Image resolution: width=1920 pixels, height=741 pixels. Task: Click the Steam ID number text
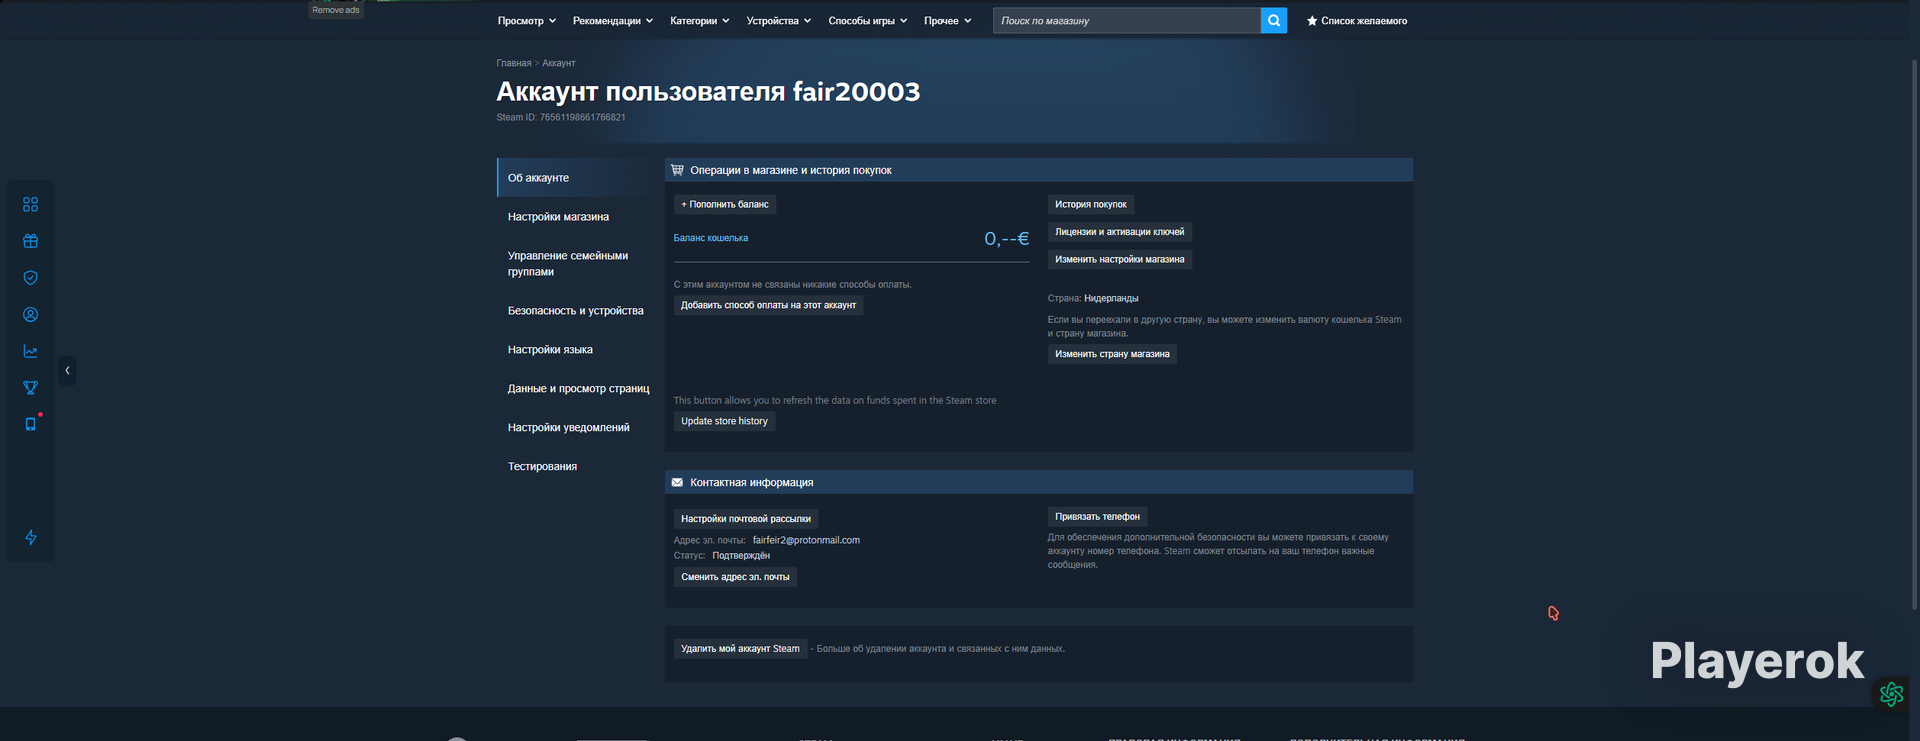tap(583, 117)
